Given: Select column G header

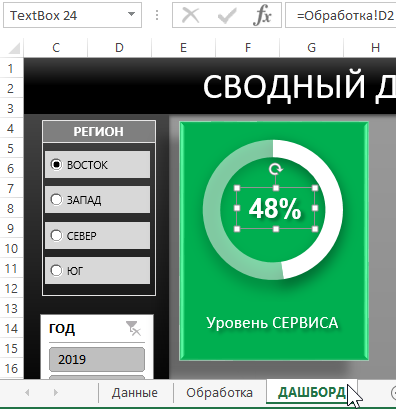Looking at the screenshot, I should 311,48.
